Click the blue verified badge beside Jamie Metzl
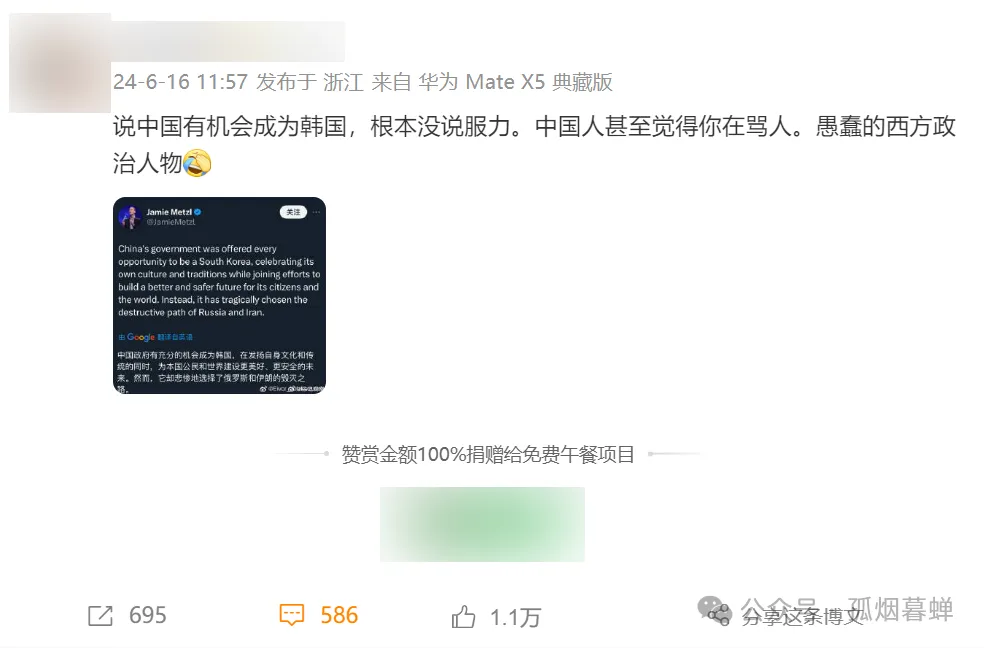This screenshot has width=984, height=648. (198, 212)
